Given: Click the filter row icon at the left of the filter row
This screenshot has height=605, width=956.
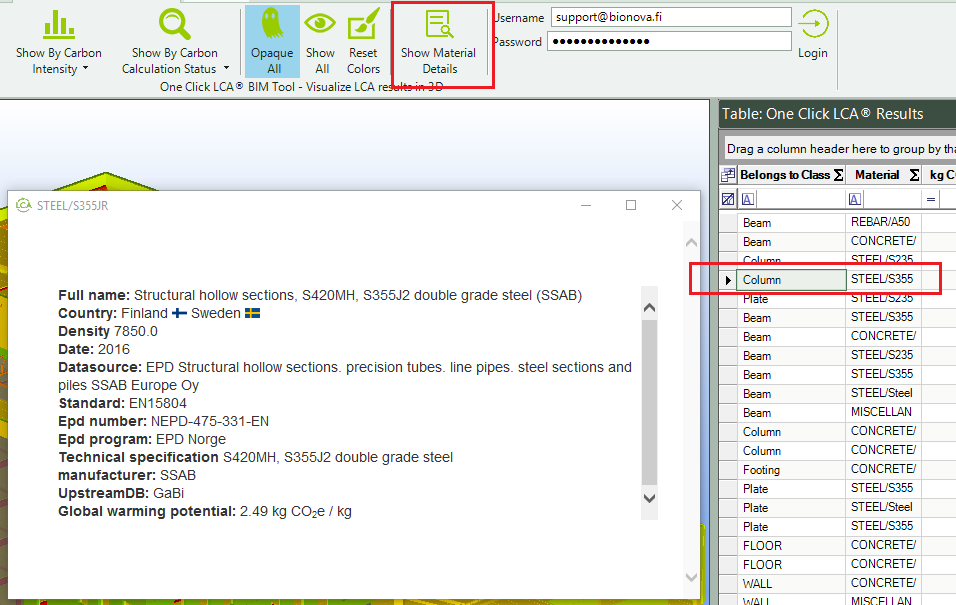Looking at the screenshot, I should tap(728, 199).
